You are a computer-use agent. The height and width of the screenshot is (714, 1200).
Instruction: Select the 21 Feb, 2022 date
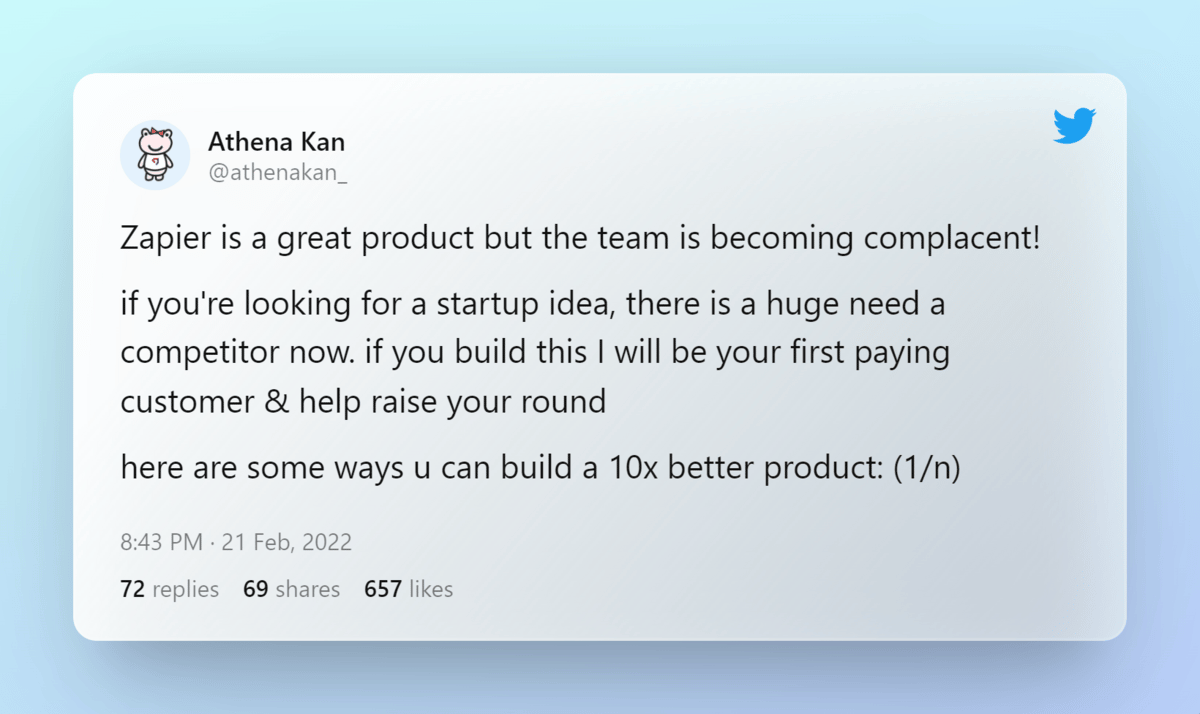tap(285, 543)
